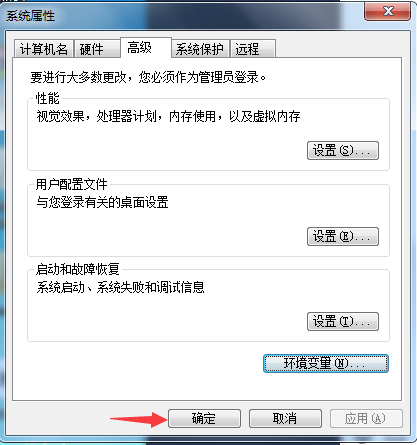This screenshot has height=445, width=417.
Task: Click the 系统属性 title bar text
Action: [30, 16]
